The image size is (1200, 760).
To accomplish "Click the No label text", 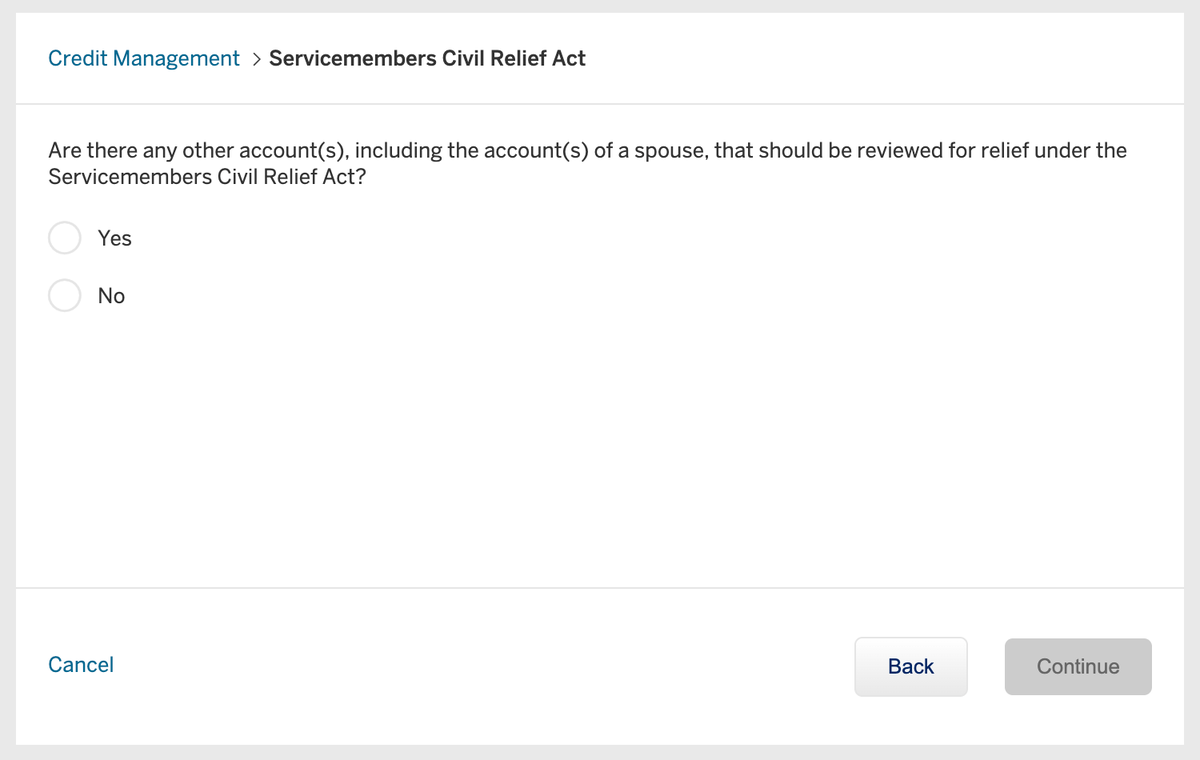I will click(x=111, y=295).
